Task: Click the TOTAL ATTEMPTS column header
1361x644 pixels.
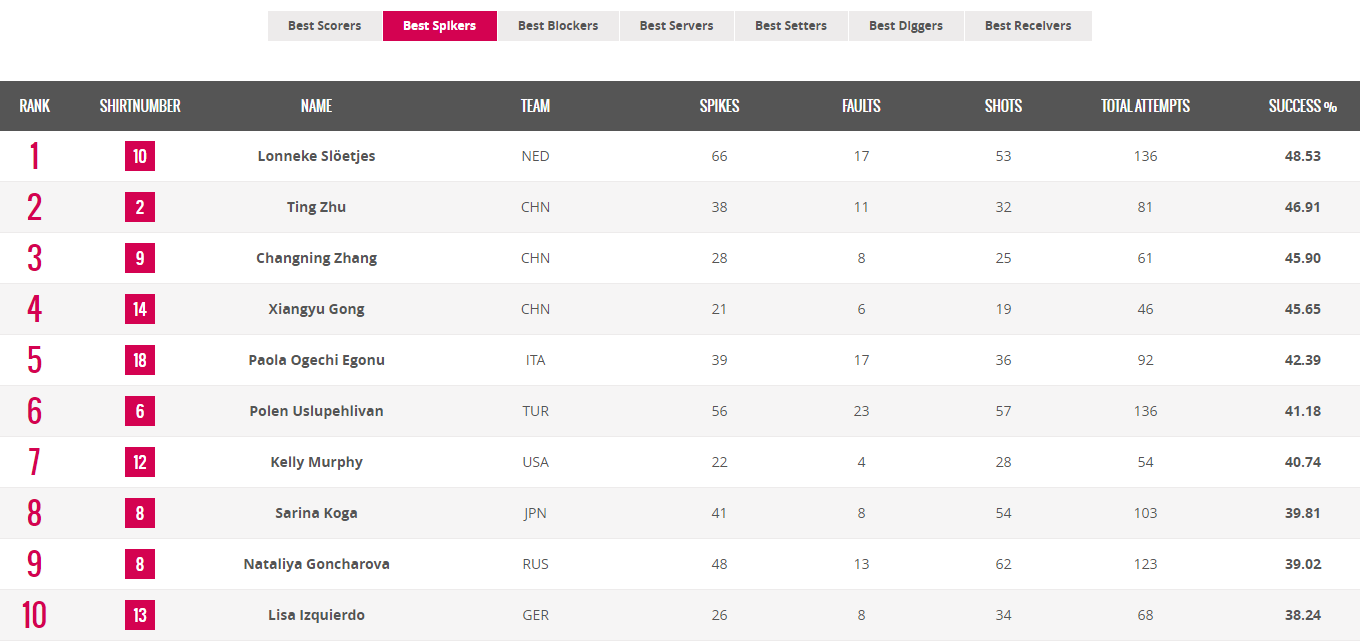Action: coord(1145,106)
